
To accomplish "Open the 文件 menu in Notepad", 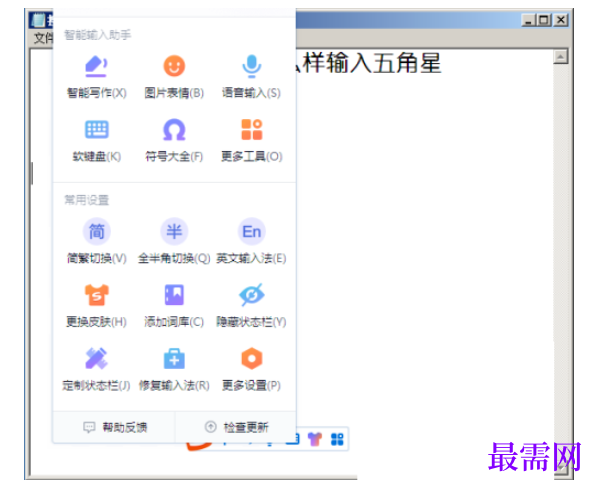I will coord(43,38).
